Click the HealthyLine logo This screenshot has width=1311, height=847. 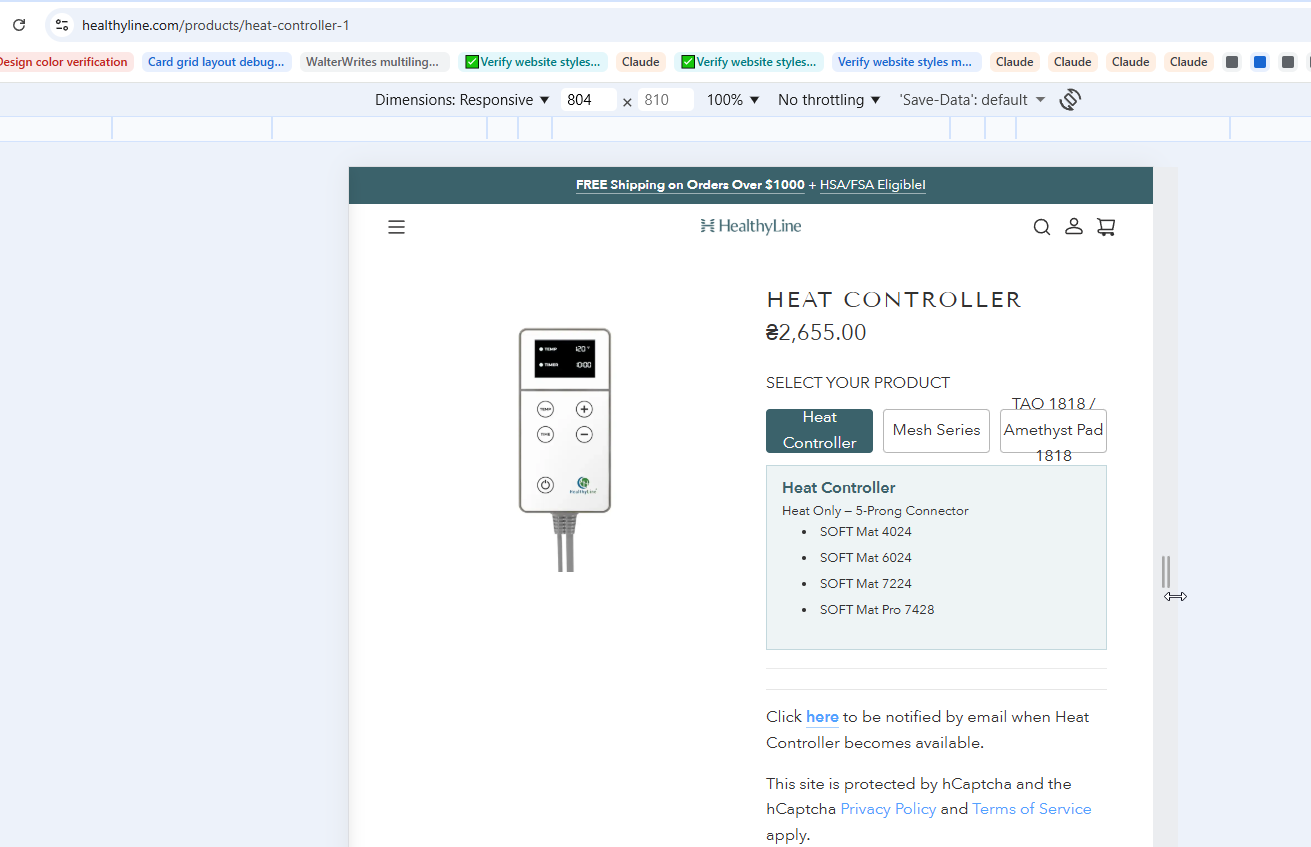pos(751,226)
